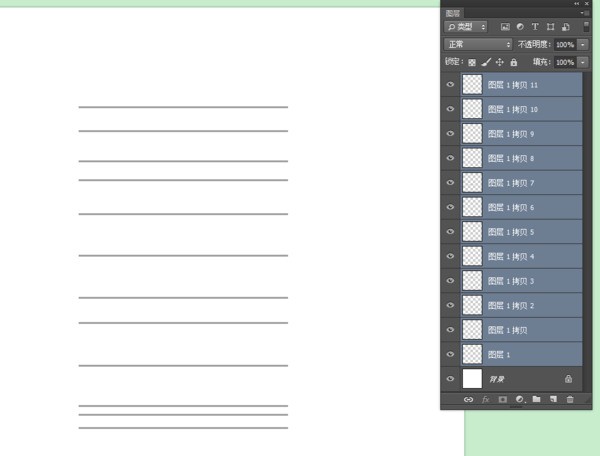
Task: Click the add layer mask icon
Action: pos(503,400)
